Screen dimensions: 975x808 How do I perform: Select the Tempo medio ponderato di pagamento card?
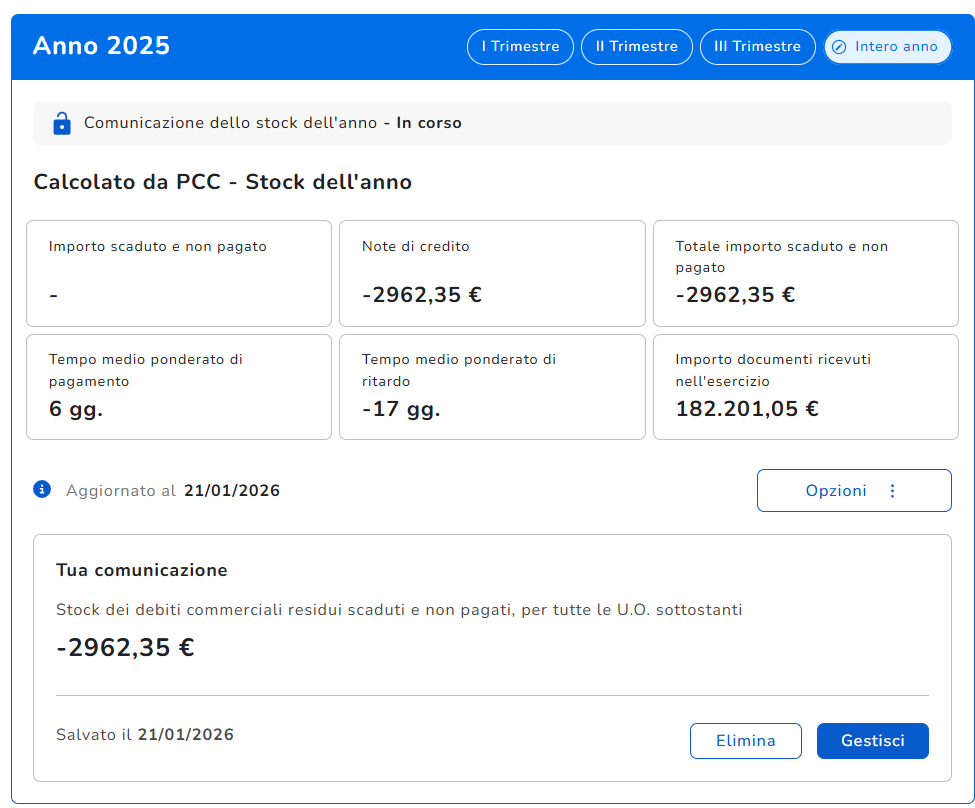click(179, 387)
